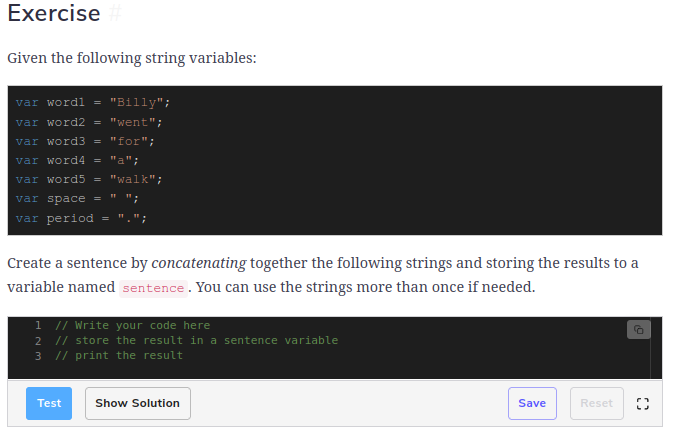The height and width of the screenshot is (438, 680).
Task: Click the italic word concatenating
Action: [x=199, y=263]
